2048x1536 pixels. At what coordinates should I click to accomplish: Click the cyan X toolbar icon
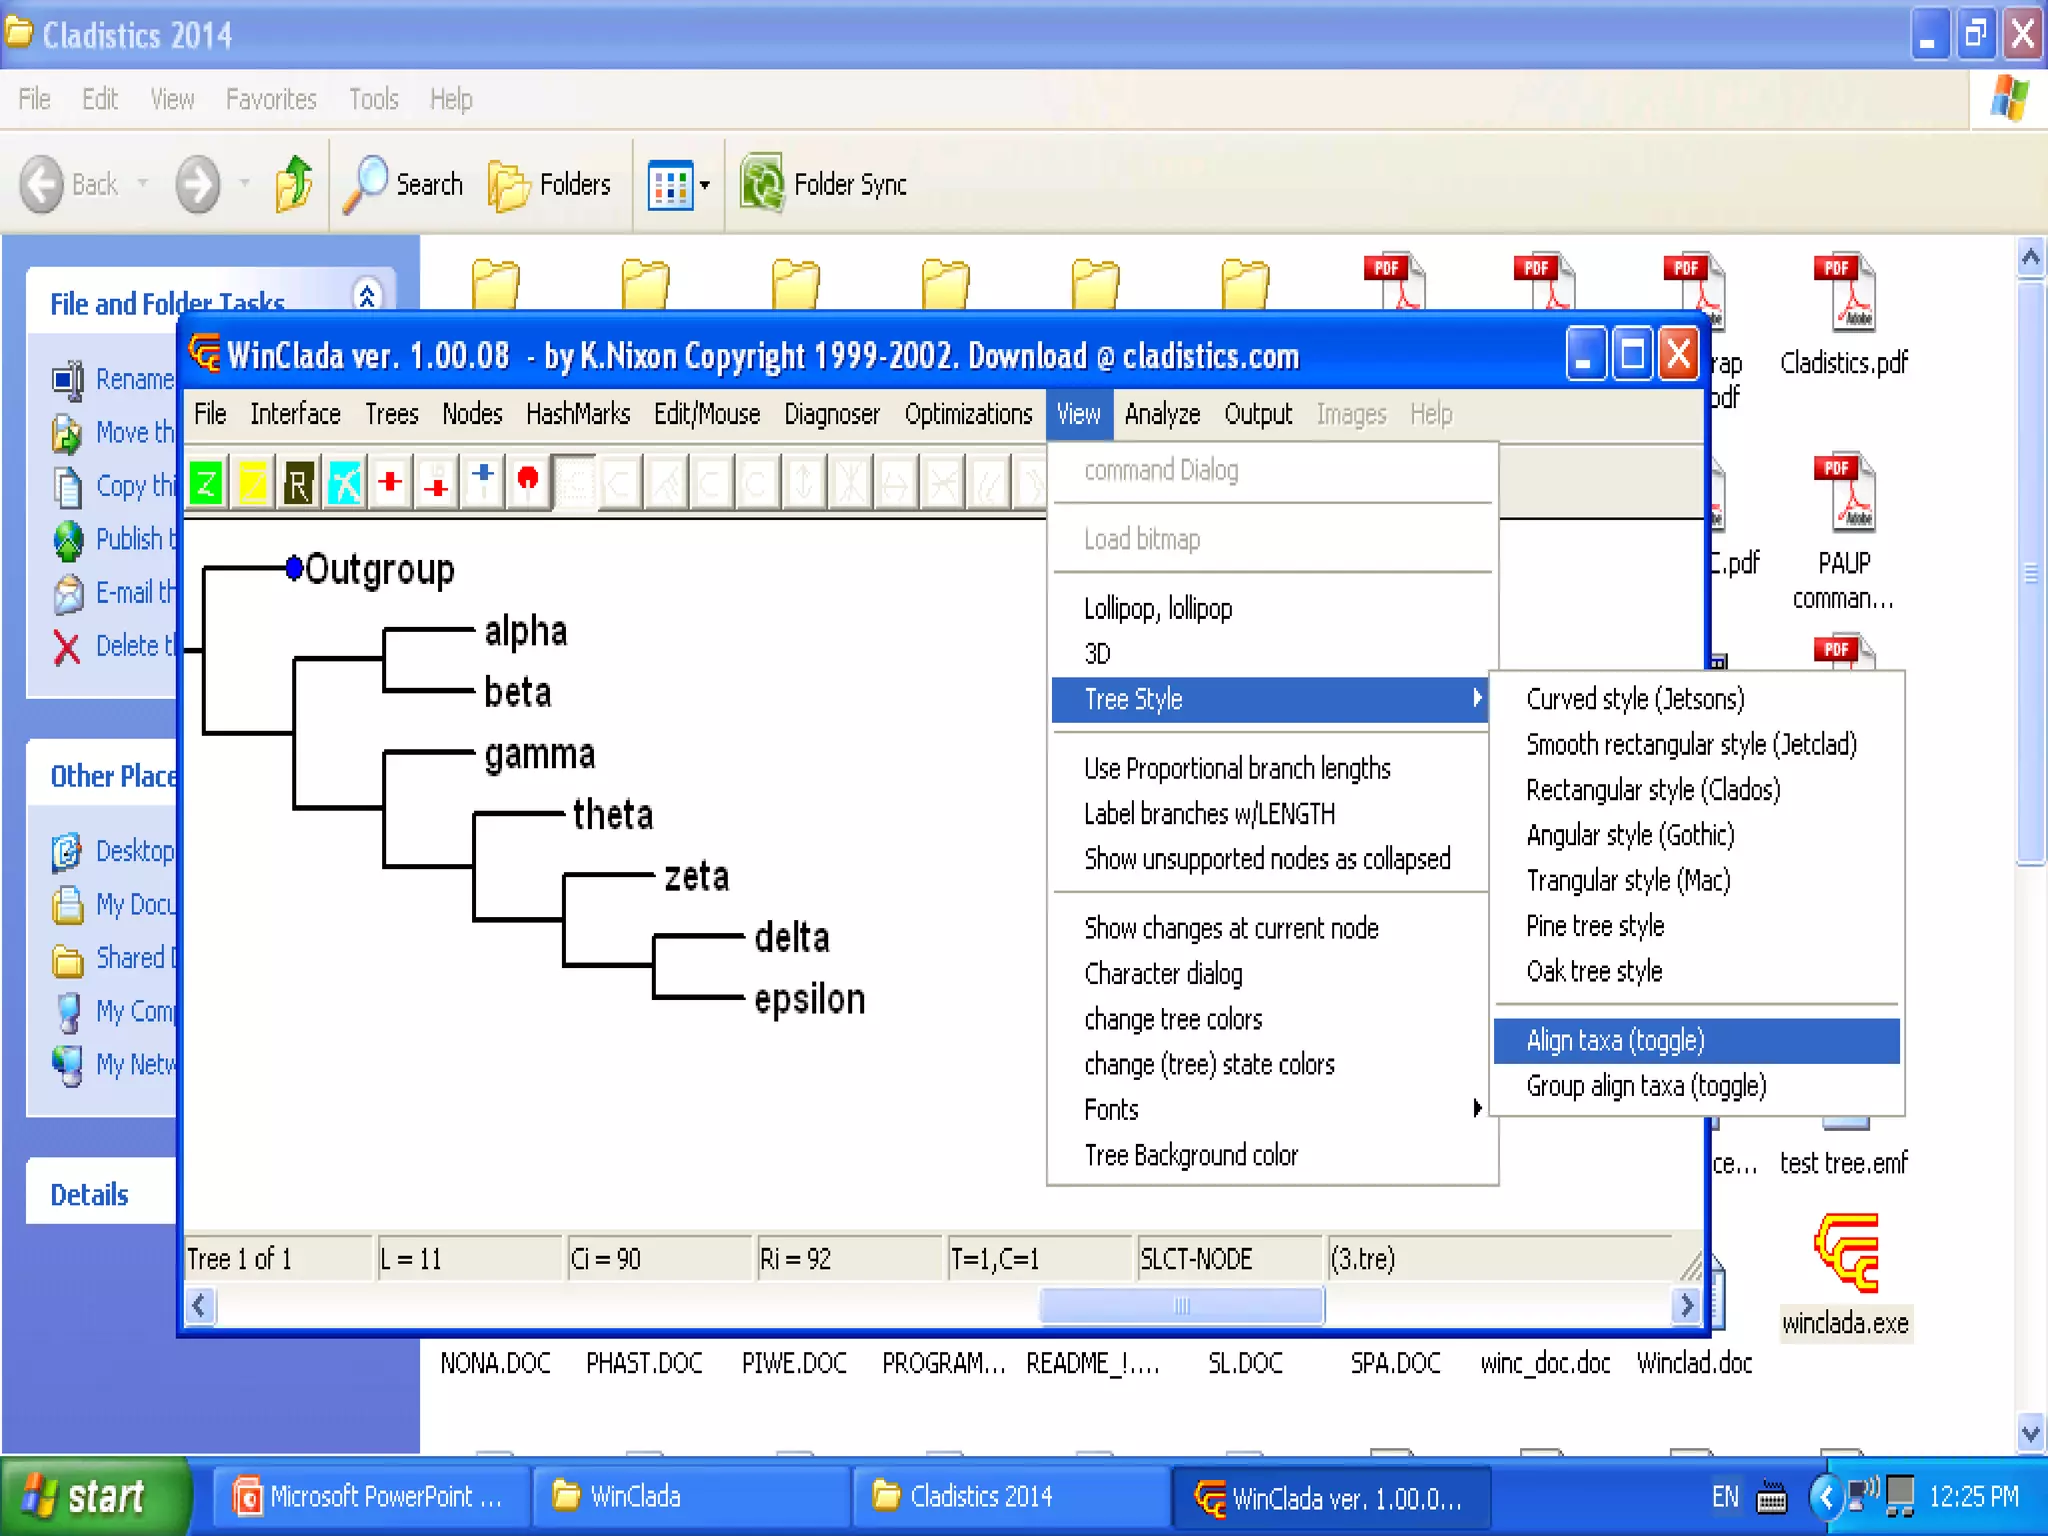pyautogui.click(x=345, y=484)
